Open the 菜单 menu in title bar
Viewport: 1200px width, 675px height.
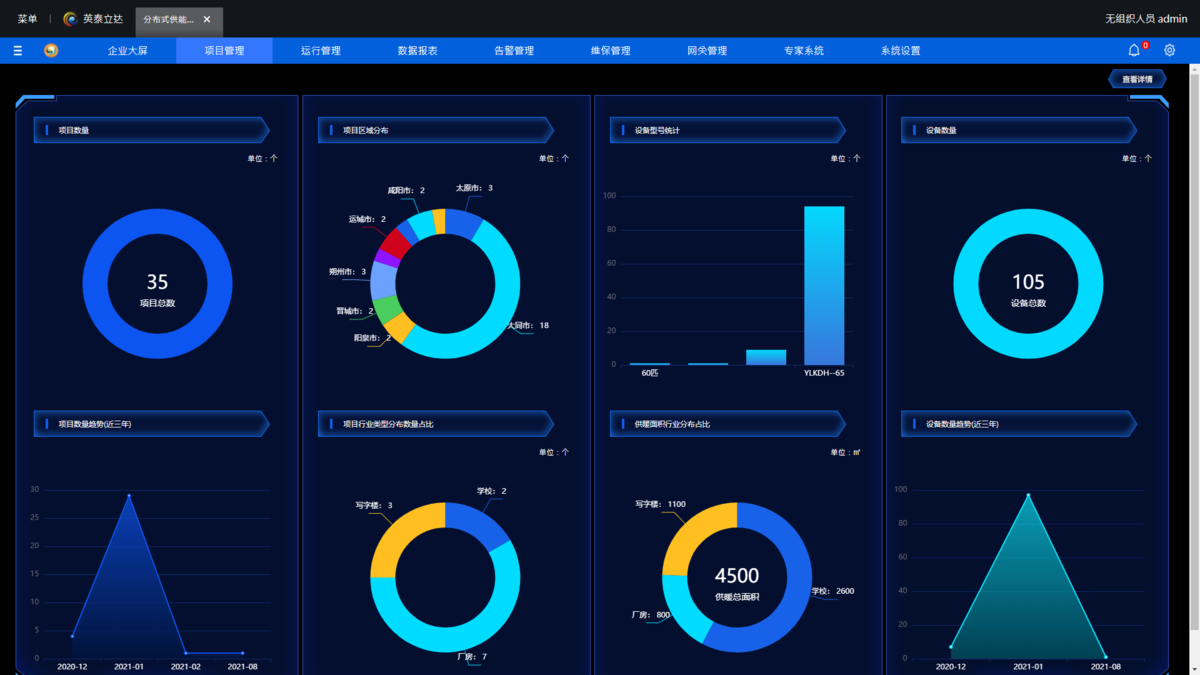[27, 19]
